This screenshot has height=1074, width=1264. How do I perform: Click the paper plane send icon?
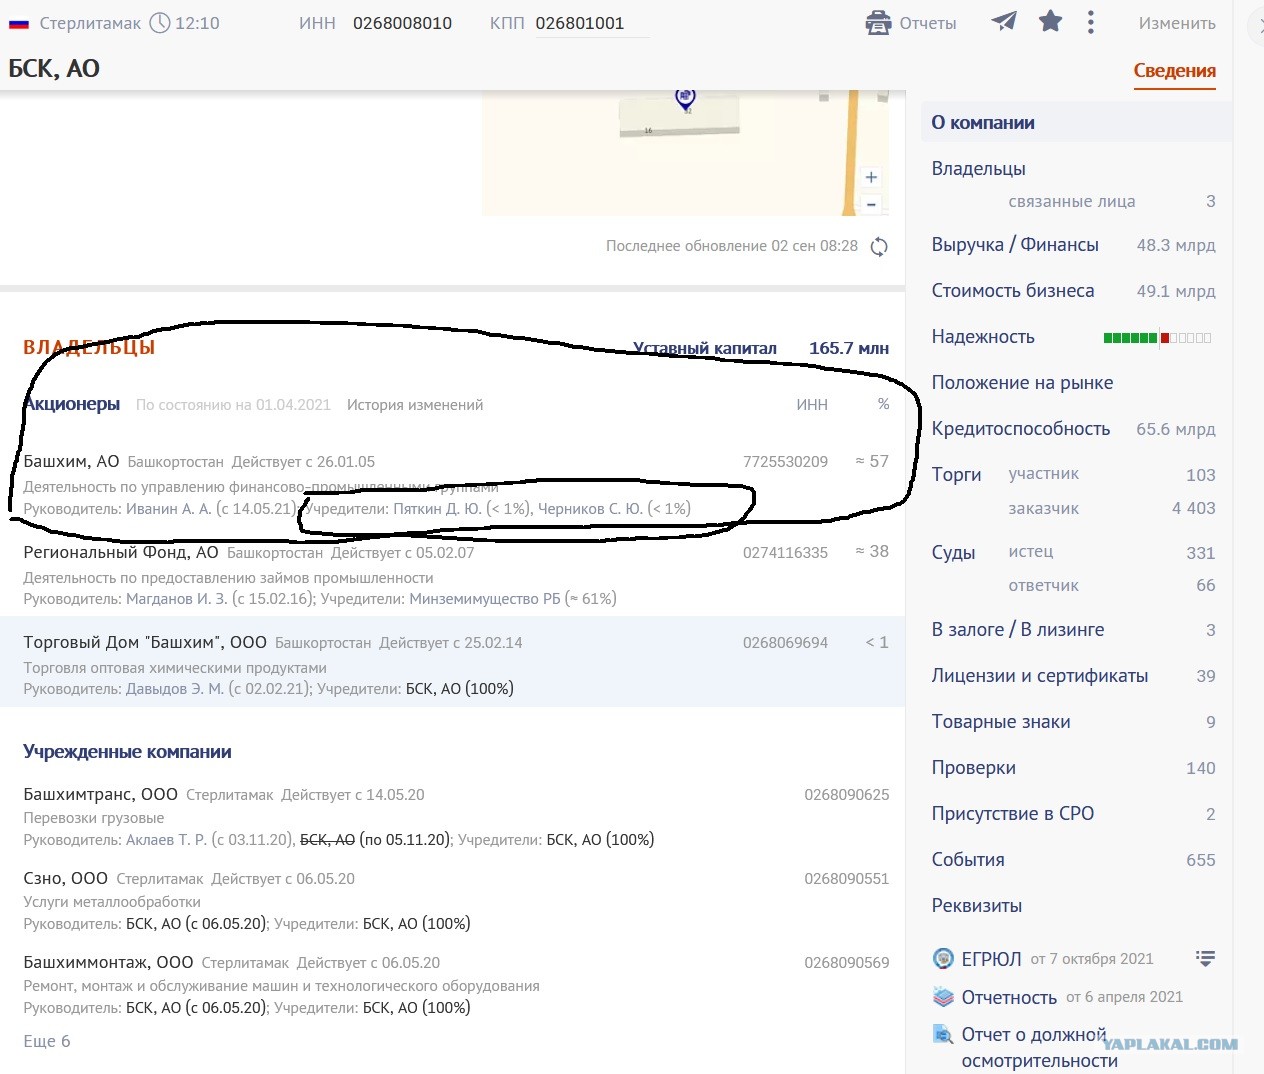click(1004, 21)
